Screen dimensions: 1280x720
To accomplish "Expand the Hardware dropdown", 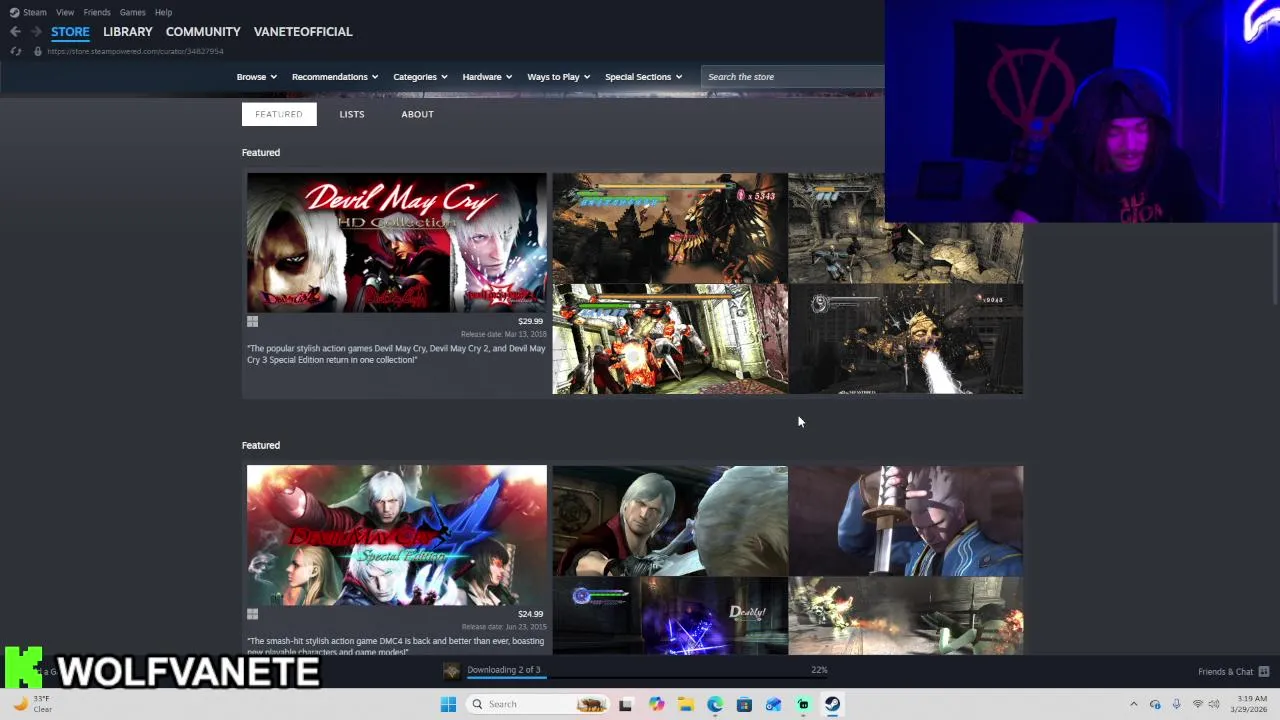I will (x=487, y=77).
